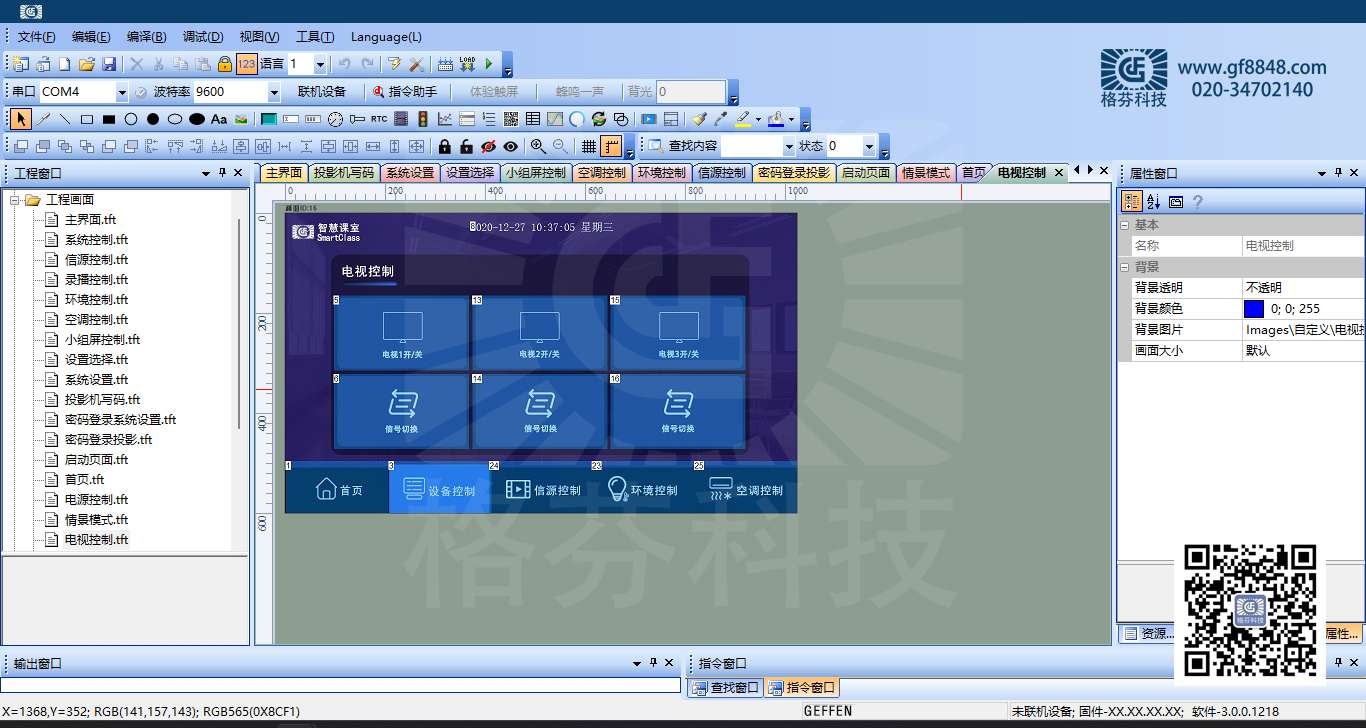
Task: Toggle the red crossed-eye hide icon
Action: pos(488,146)
